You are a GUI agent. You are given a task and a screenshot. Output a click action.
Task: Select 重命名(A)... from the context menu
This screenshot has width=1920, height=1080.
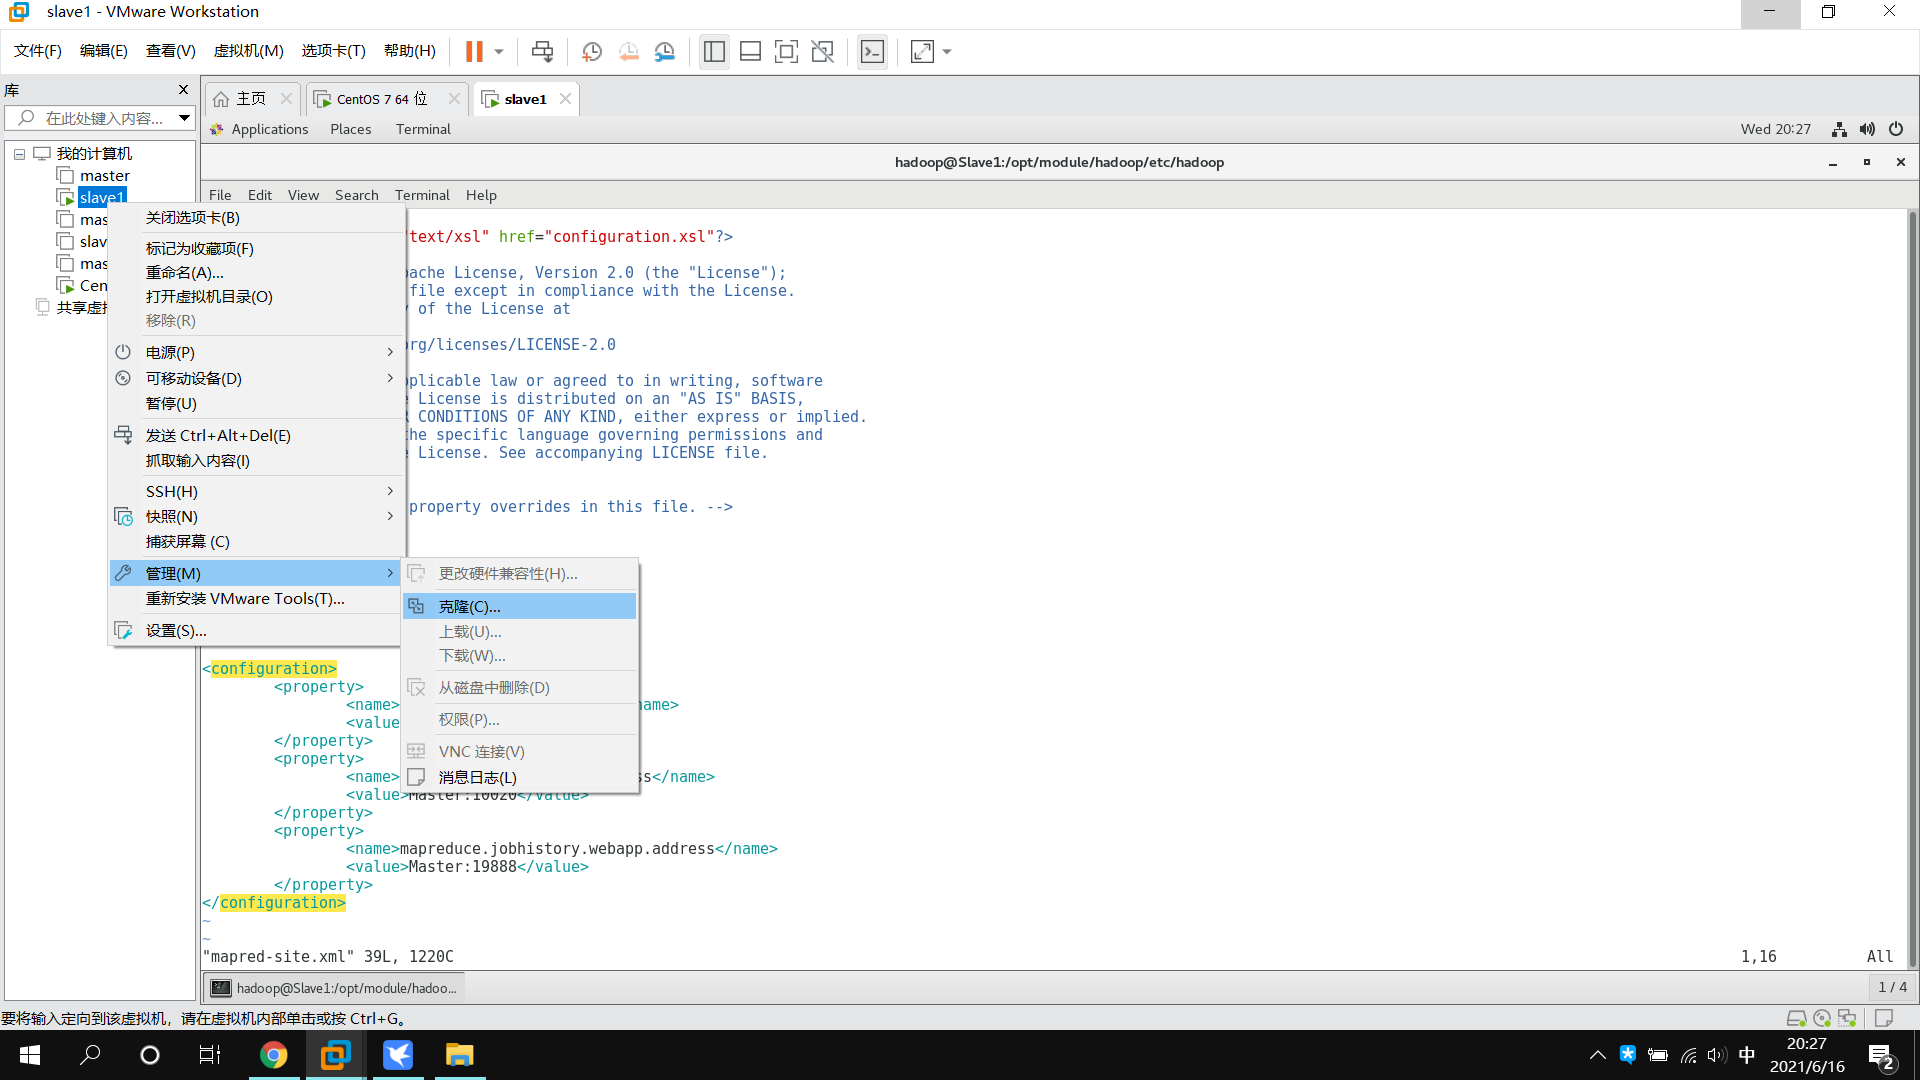point(256,273)
